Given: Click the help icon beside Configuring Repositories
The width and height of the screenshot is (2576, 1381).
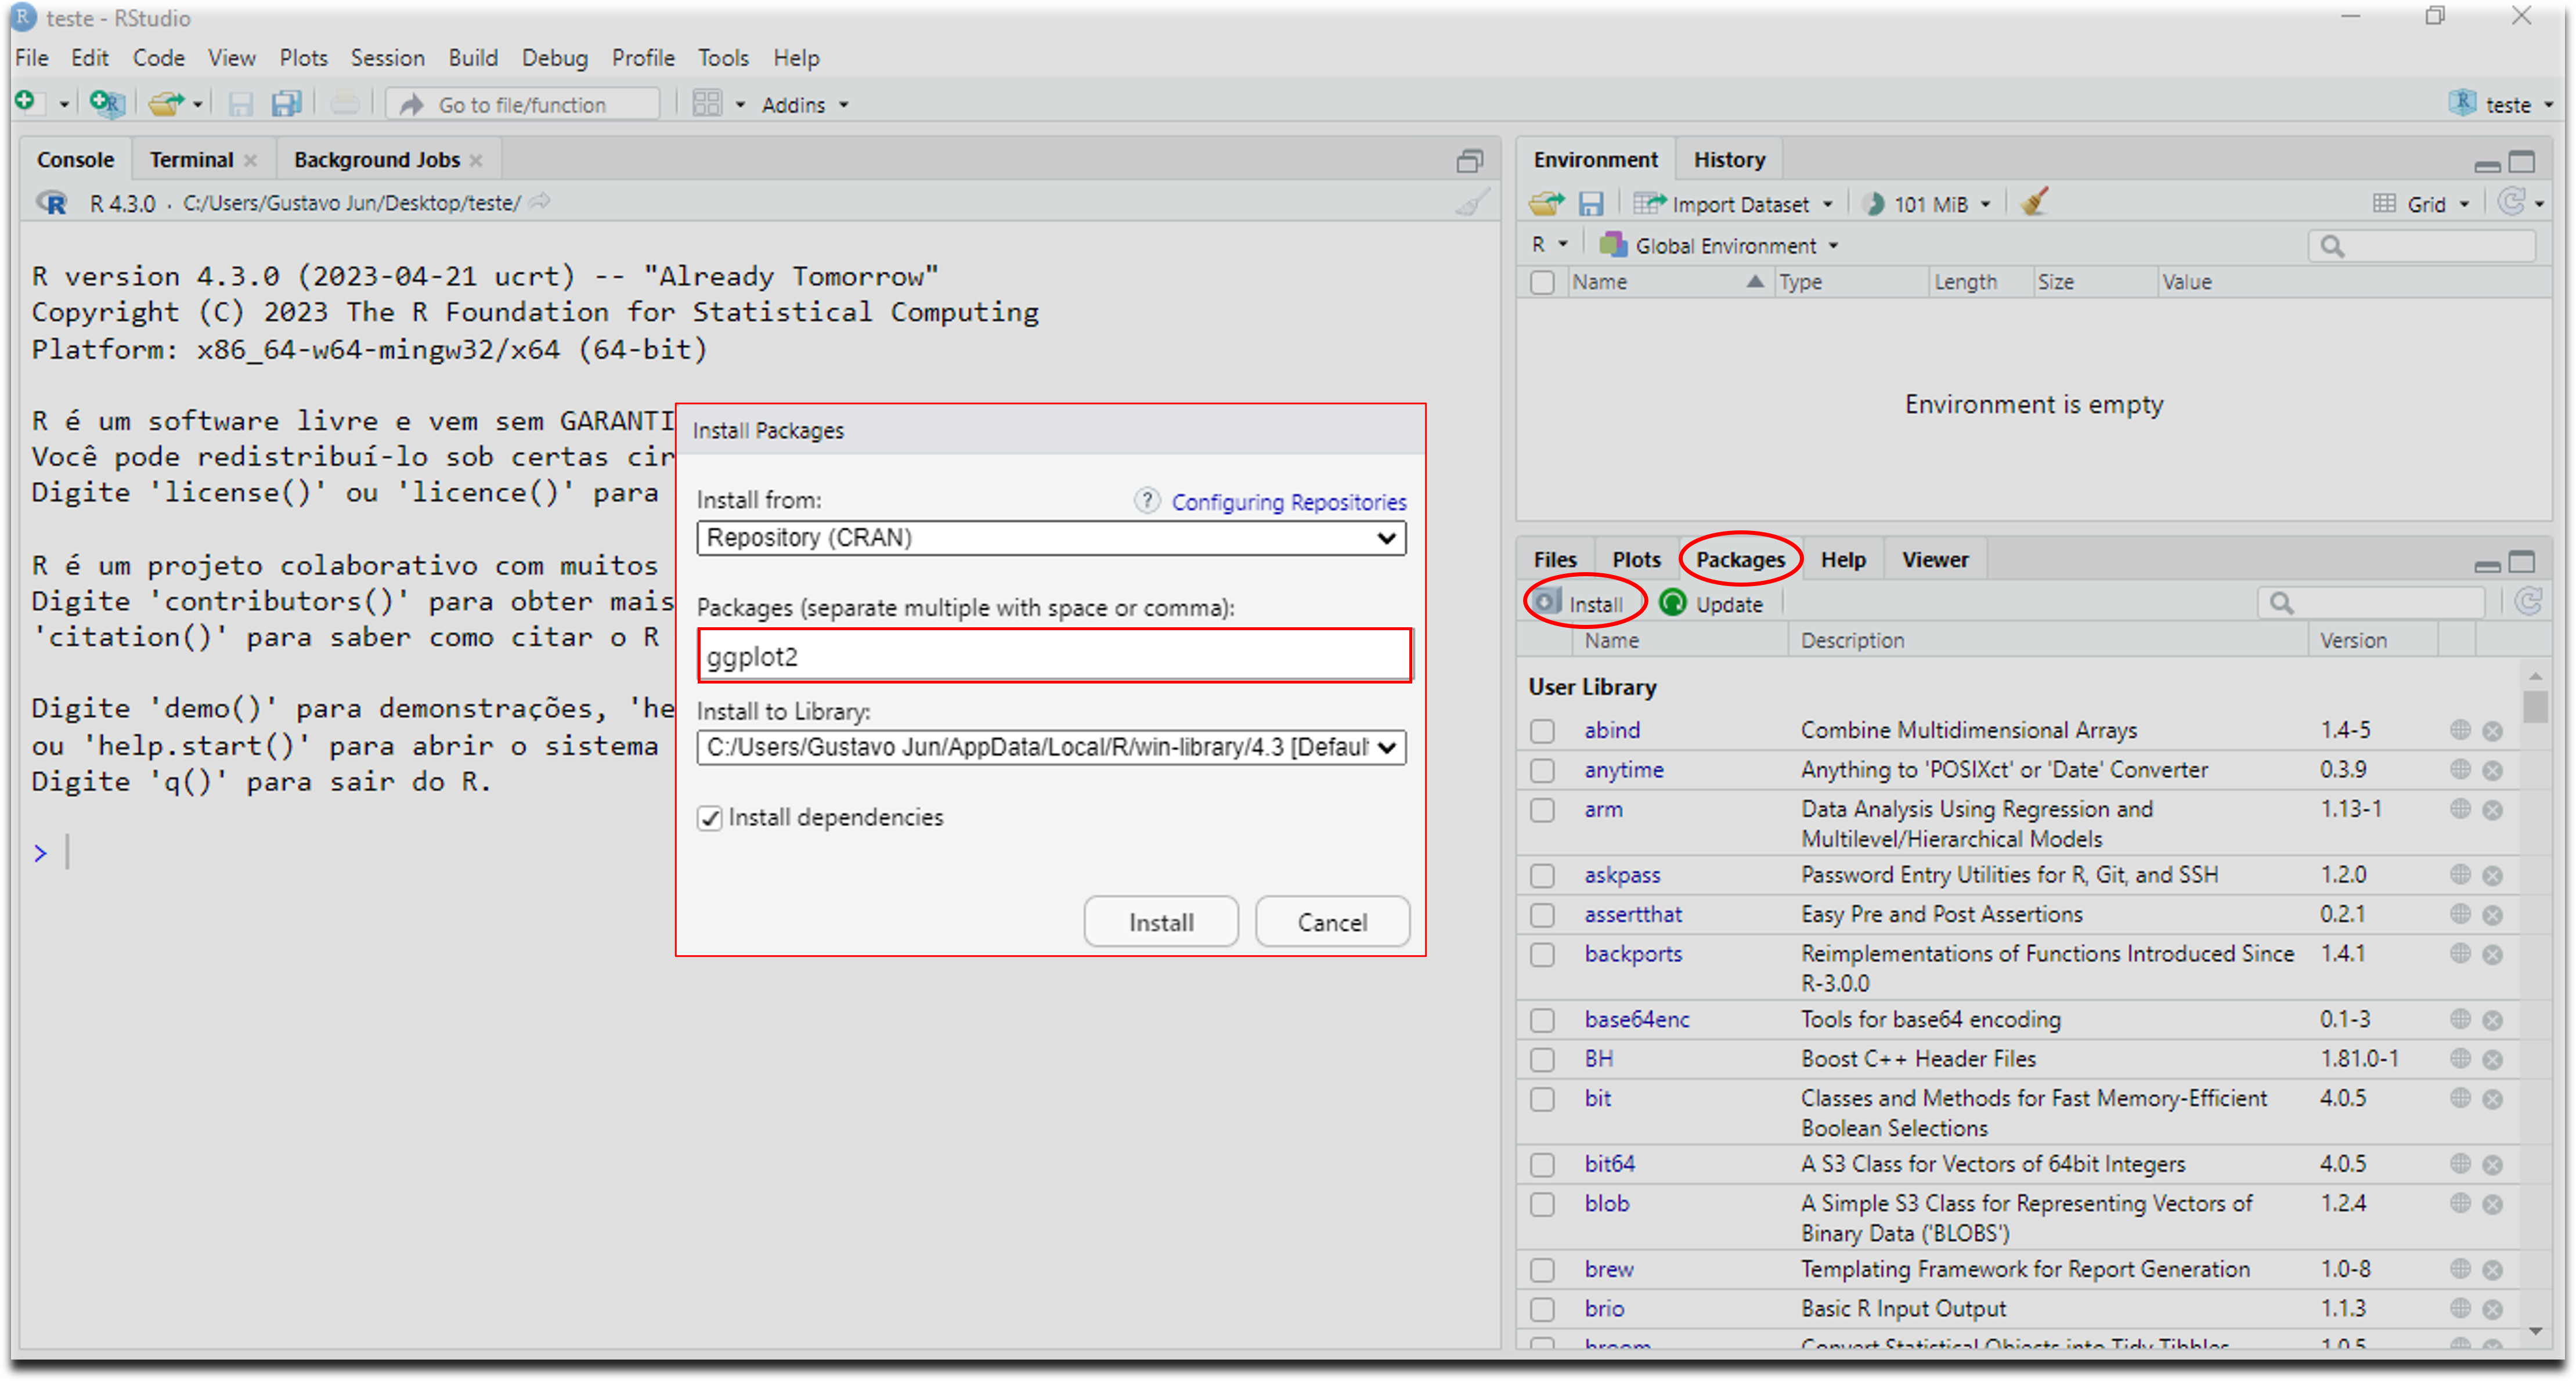Looking at the screenshot, I should tap(1147, 500).
